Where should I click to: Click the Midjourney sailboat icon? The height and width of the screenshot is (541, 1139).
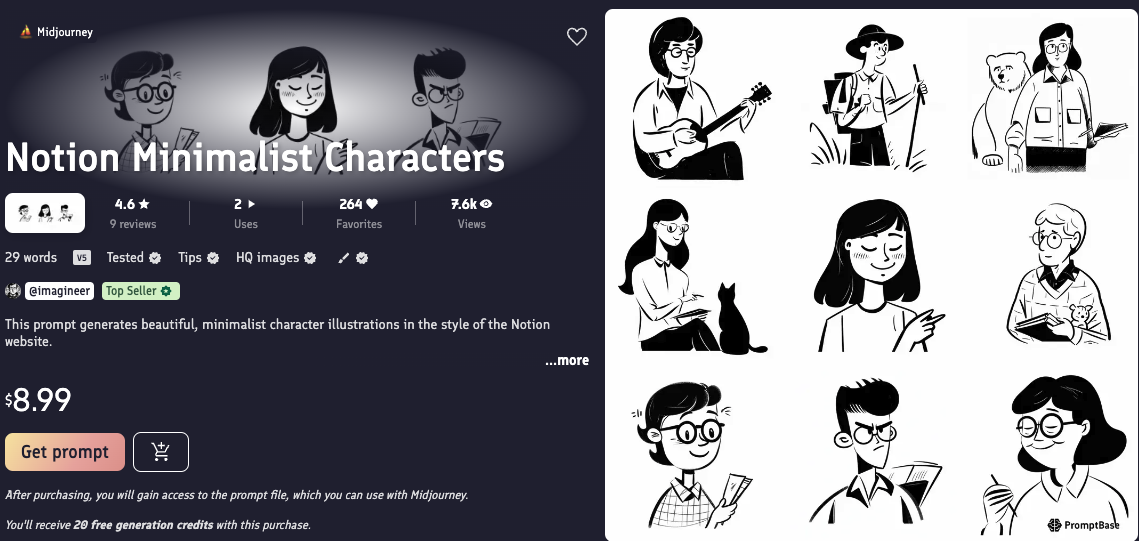click(26, 32)
